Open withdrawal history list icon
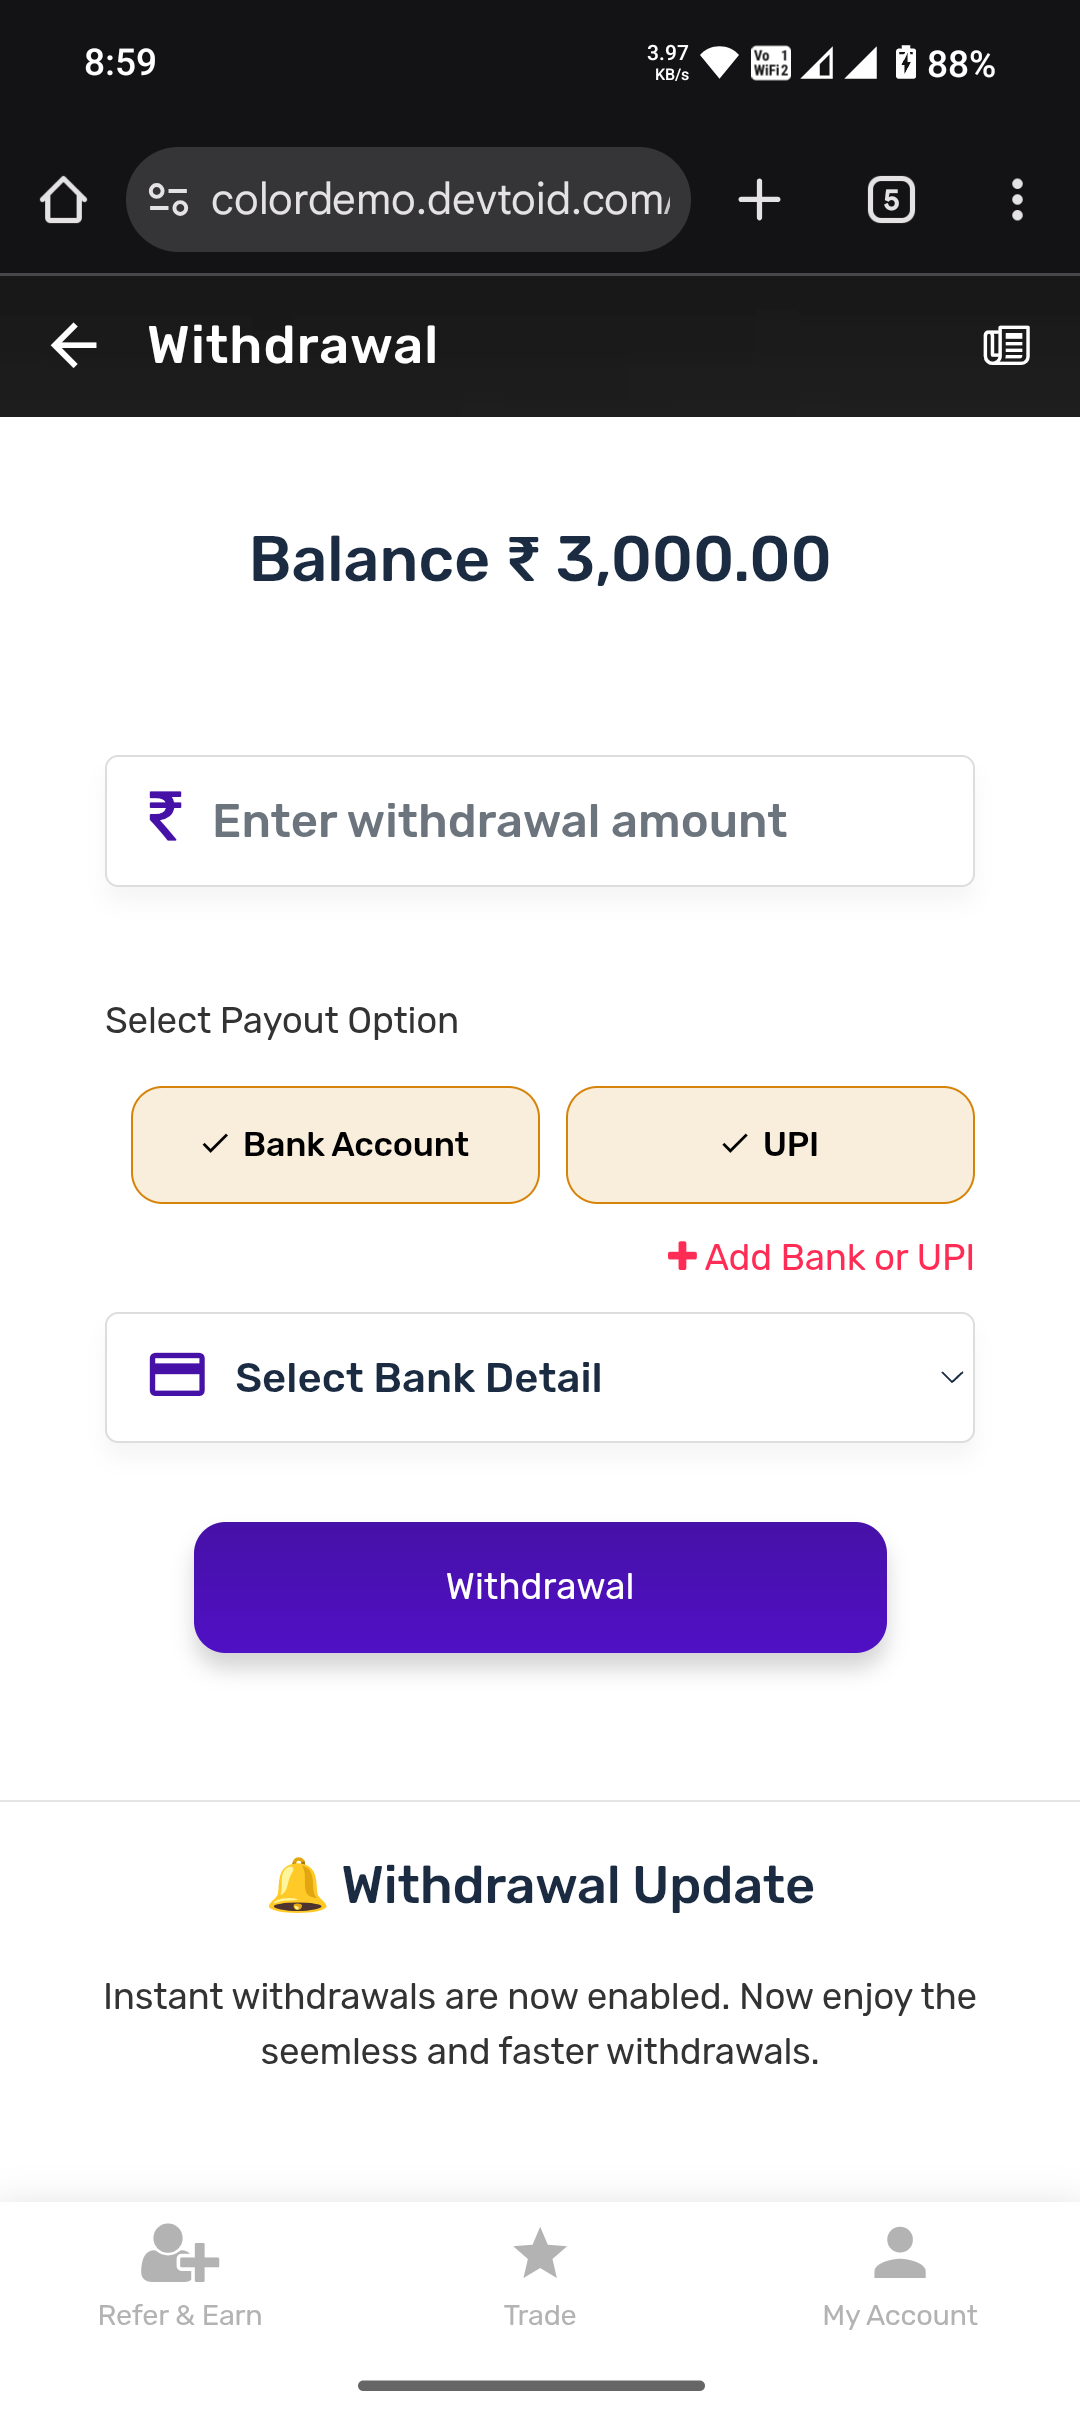Viewport: 1080px width, 2412px height. pos(1006,346)
